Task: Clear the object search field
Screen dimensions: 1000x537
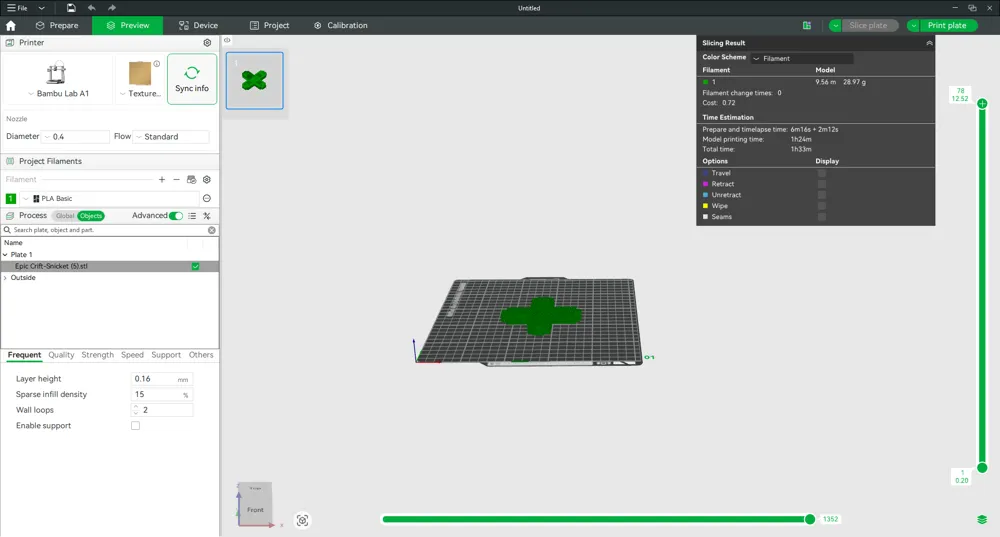Action: (x=212, y=230)
